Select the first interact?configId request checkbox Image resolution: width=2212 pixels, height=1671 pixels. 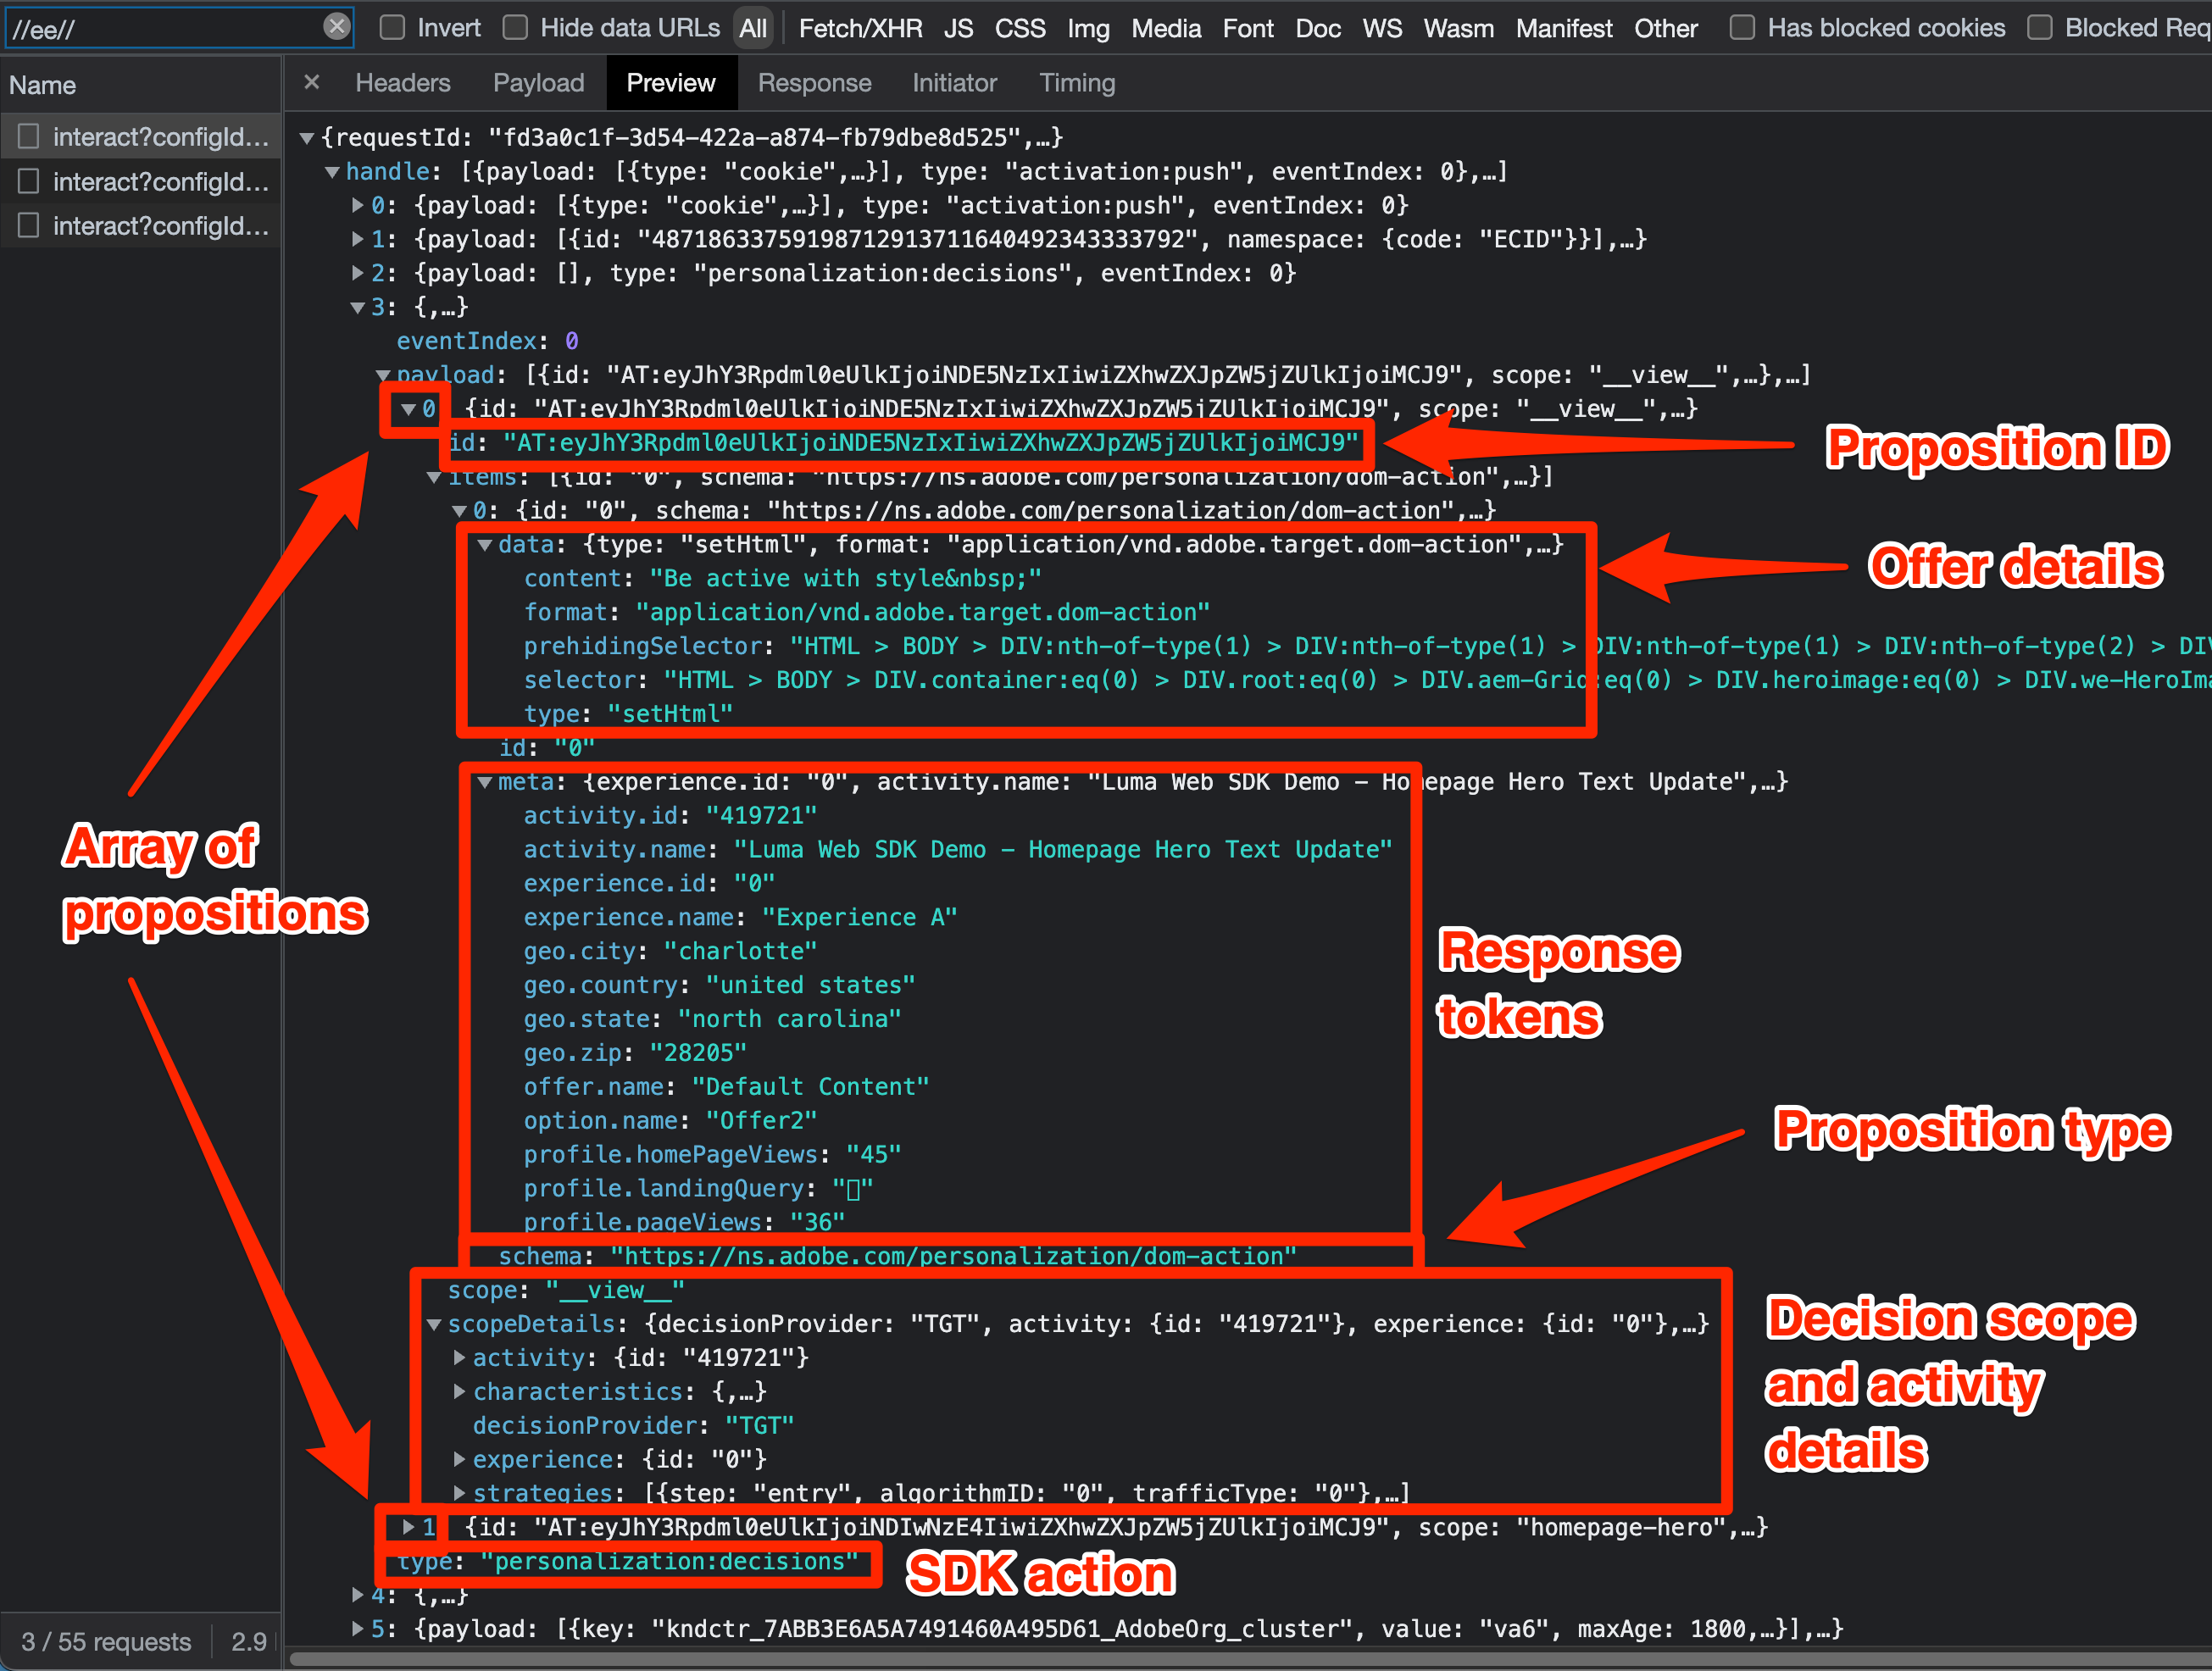[x=29, y=137]
